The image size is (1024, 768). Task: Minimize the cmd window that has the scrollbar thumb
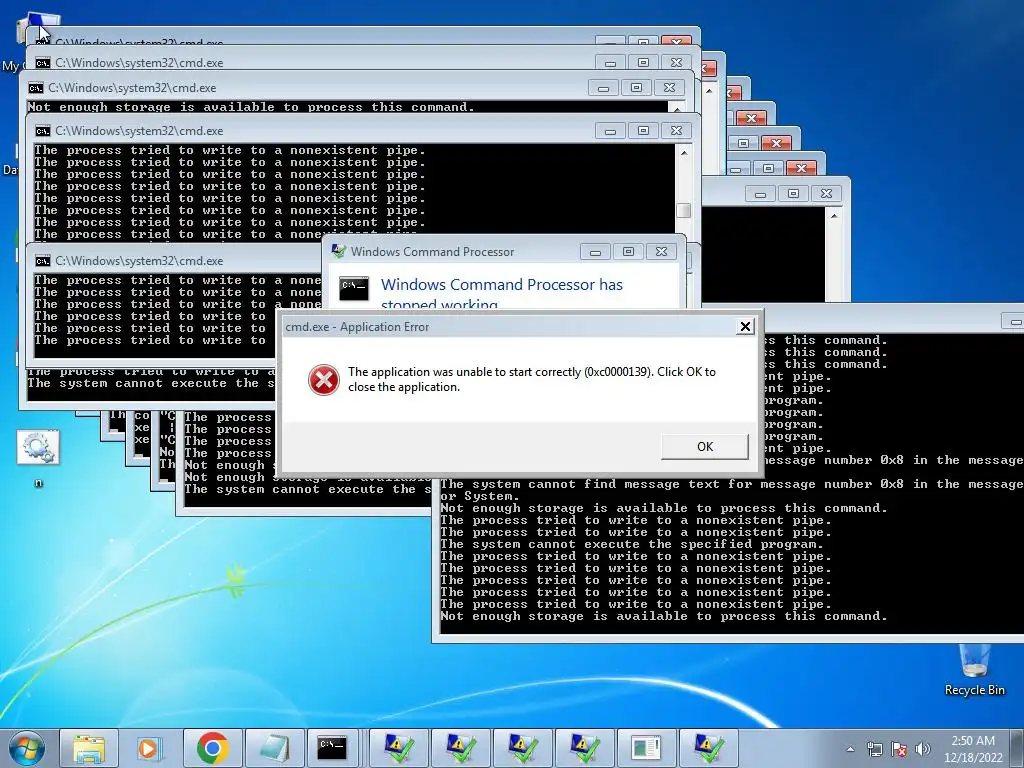[x=610, y=131]
